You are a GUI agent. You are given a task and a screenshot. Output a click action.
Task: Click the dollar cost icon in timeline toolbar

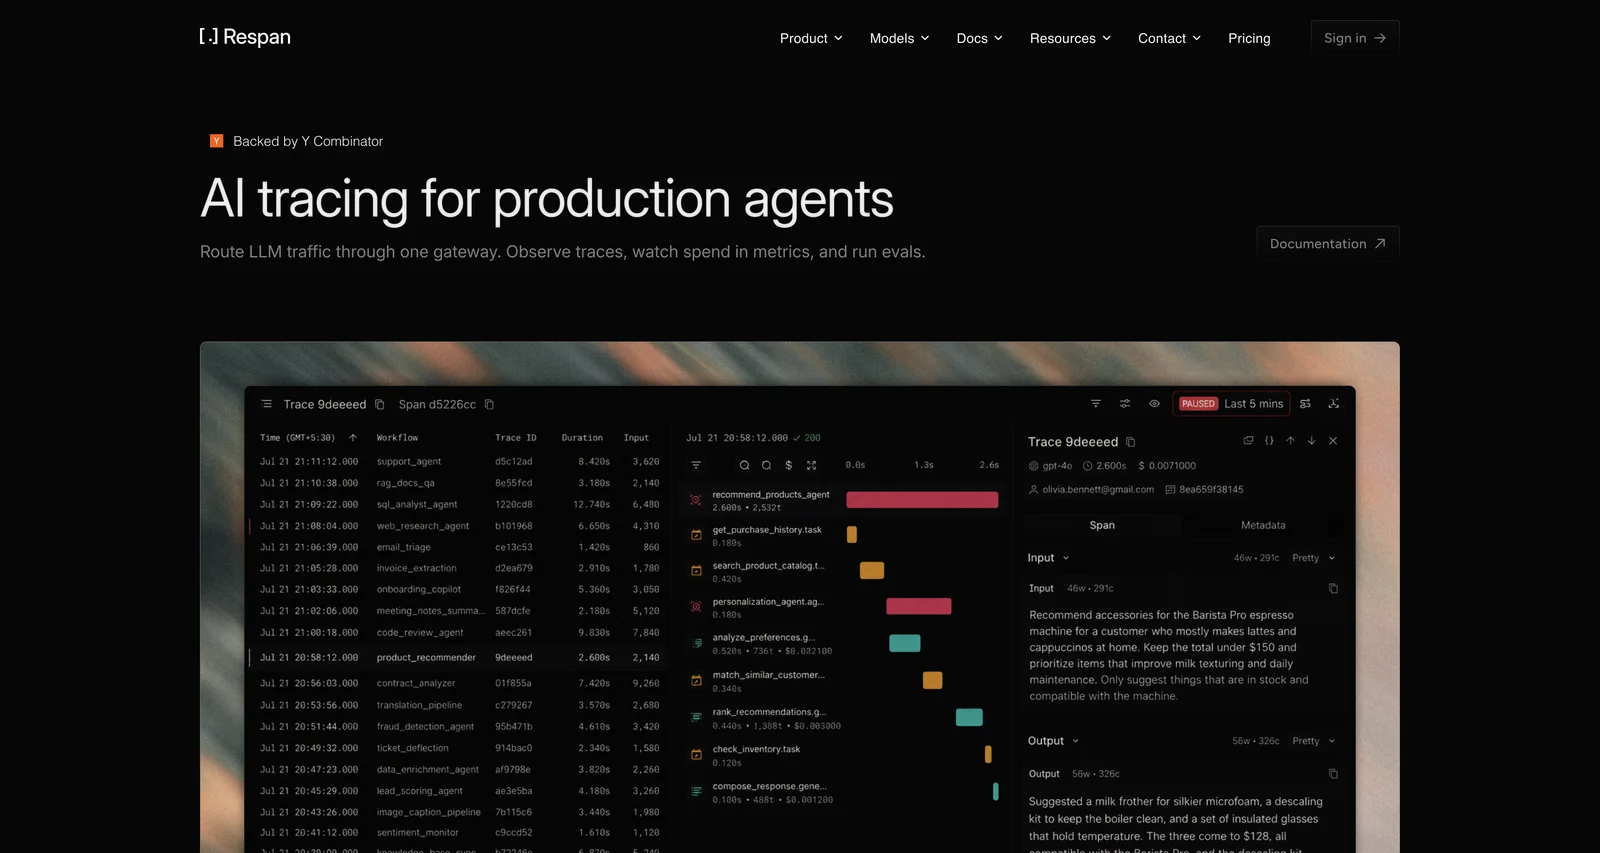(789, 465)
